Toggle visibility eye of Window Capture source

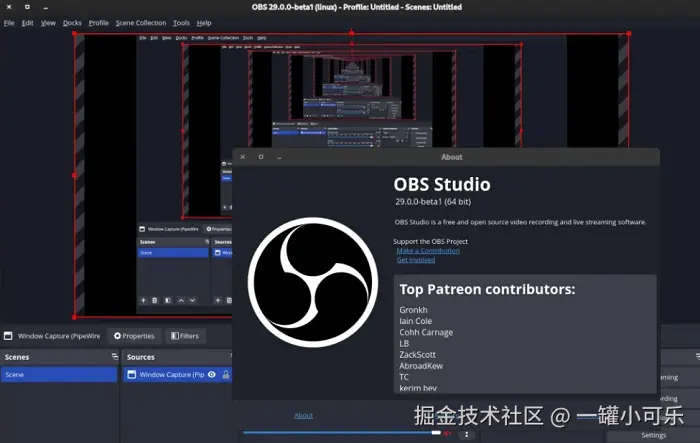click(x=212, y=375)
